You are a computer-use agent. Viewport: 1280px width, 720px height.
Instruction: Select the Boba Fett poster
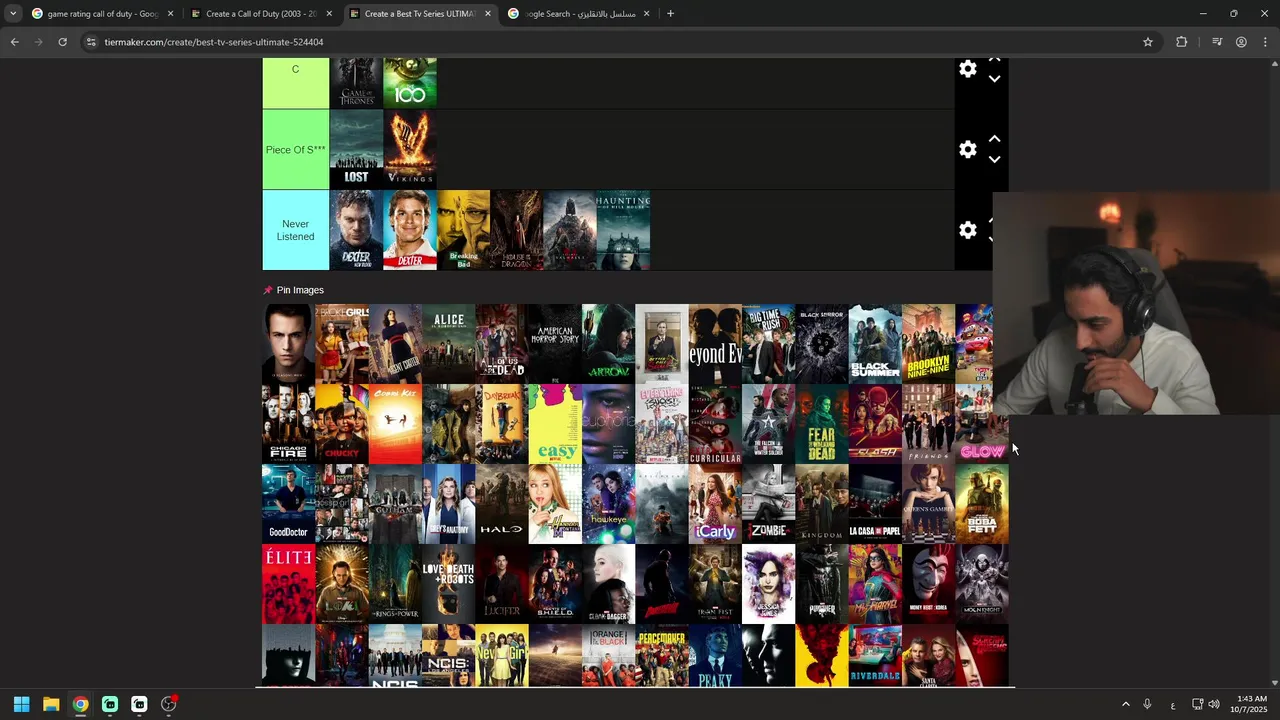[x=981, y=504]
